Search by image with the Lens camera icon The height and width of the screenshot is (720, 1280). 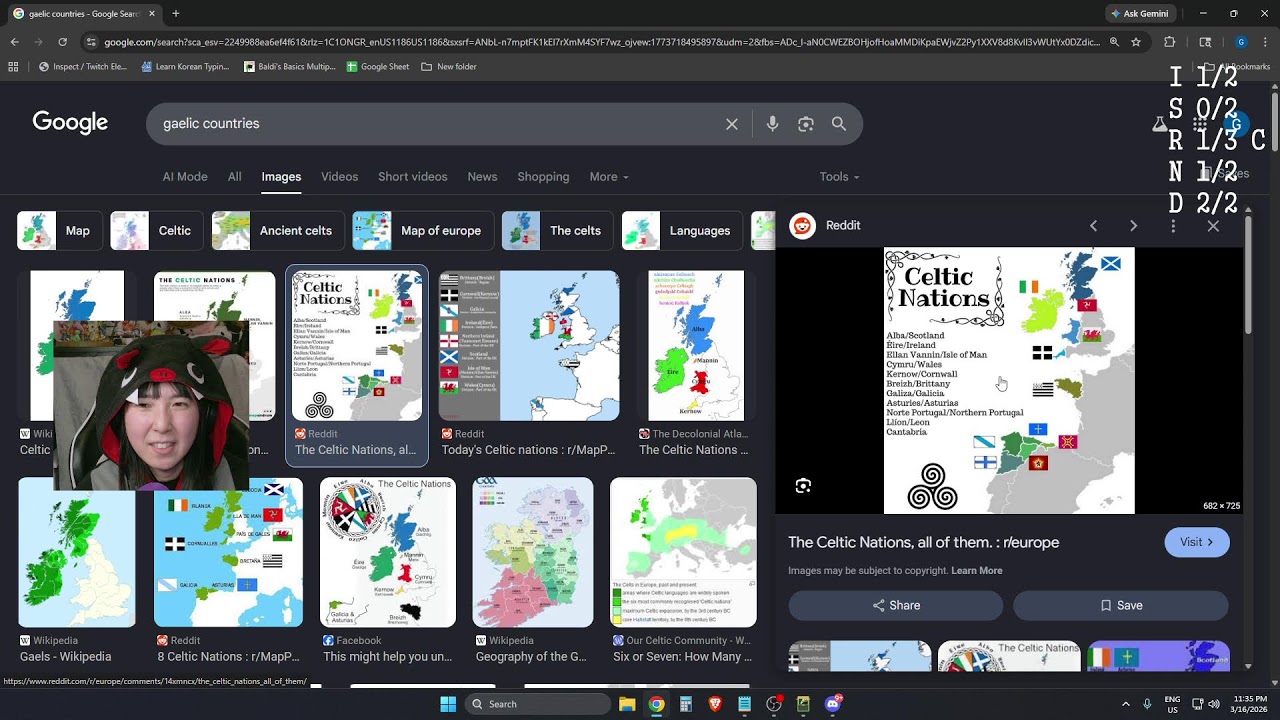tap(806, 124)
